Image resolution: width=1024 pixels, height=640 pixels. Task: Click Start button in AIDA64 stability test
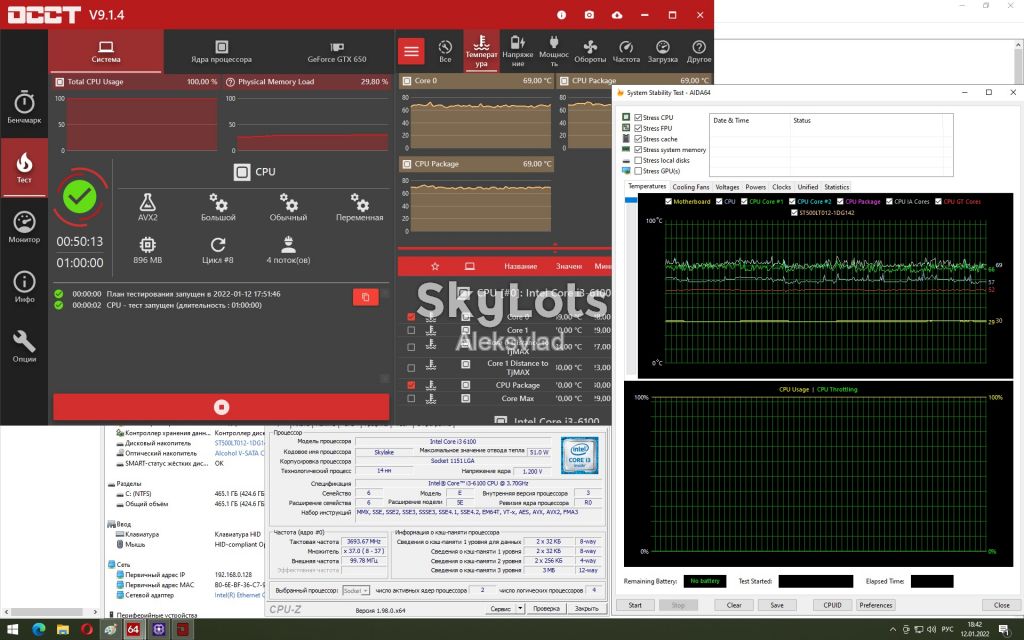tap(635, 605)
